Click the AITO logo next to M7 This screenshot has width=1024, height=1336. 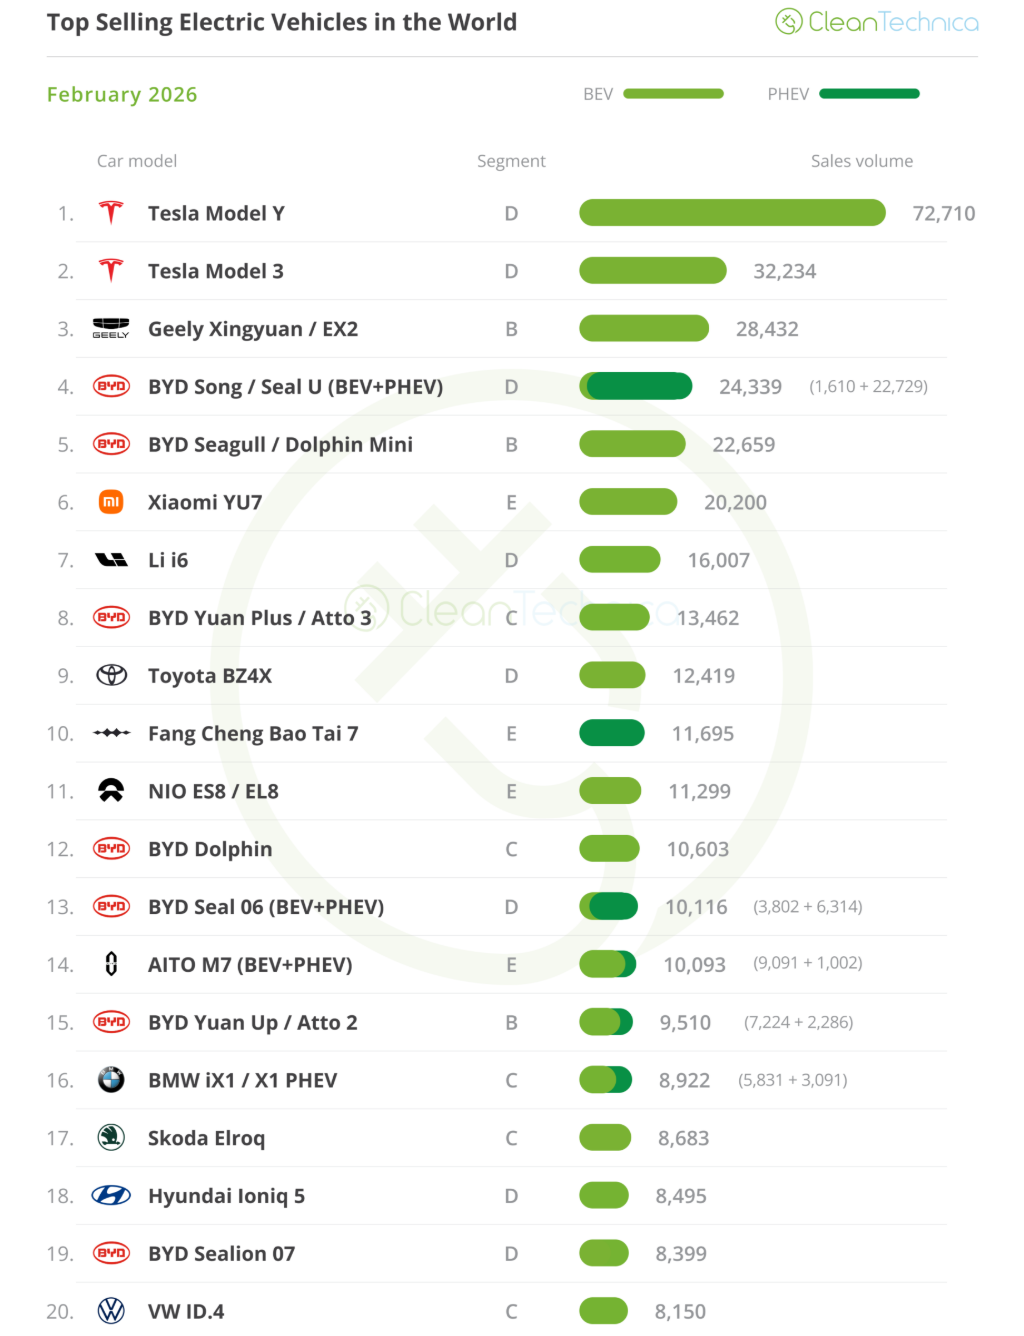click(x=111, y=964)
